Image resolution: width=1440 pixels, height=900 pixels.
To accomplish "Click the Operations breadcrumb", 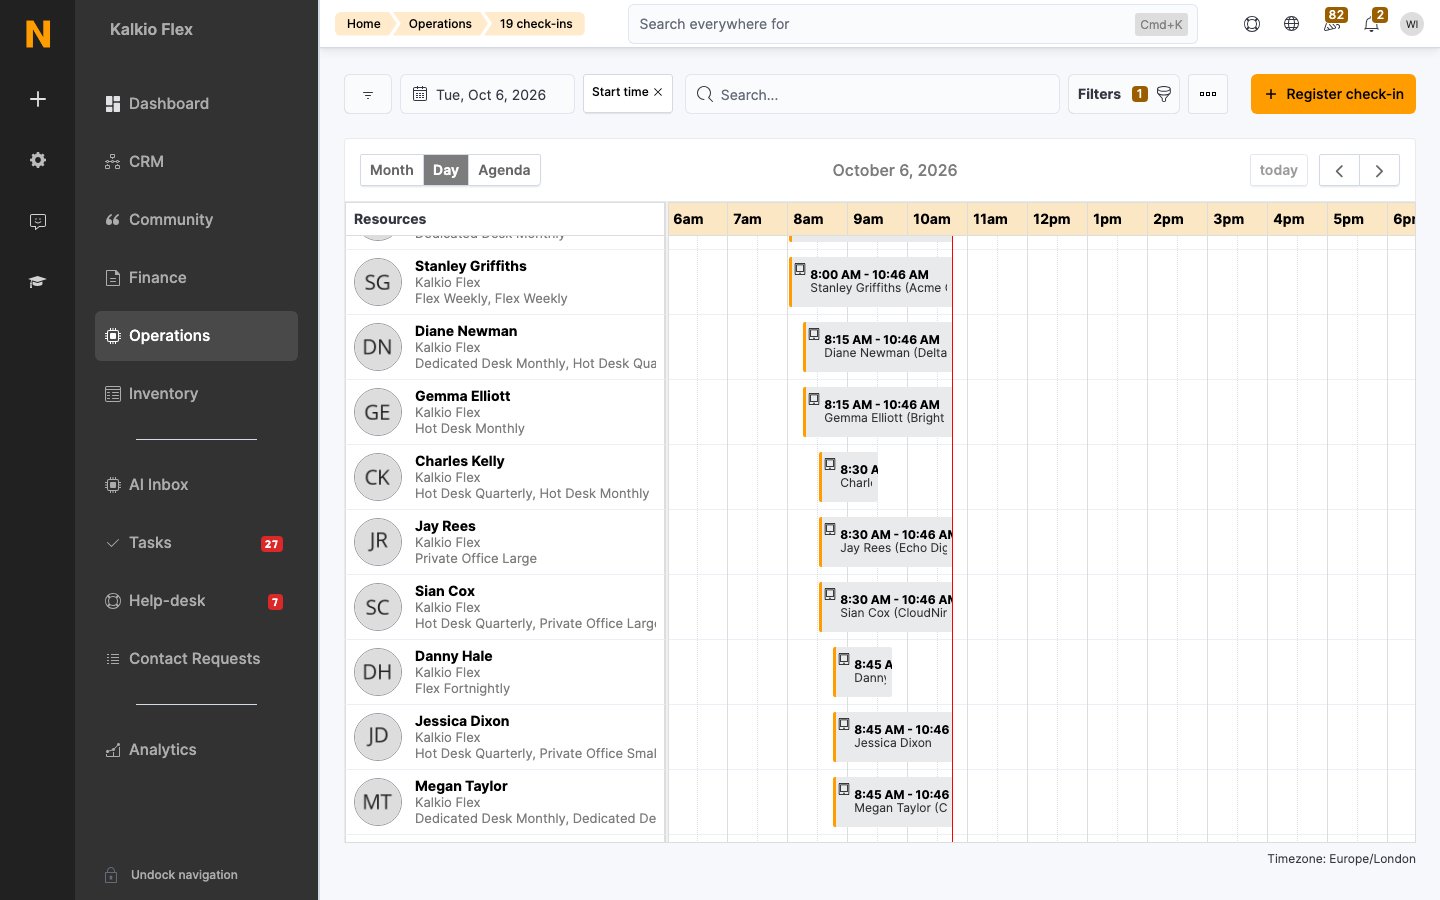I will 440,24.
